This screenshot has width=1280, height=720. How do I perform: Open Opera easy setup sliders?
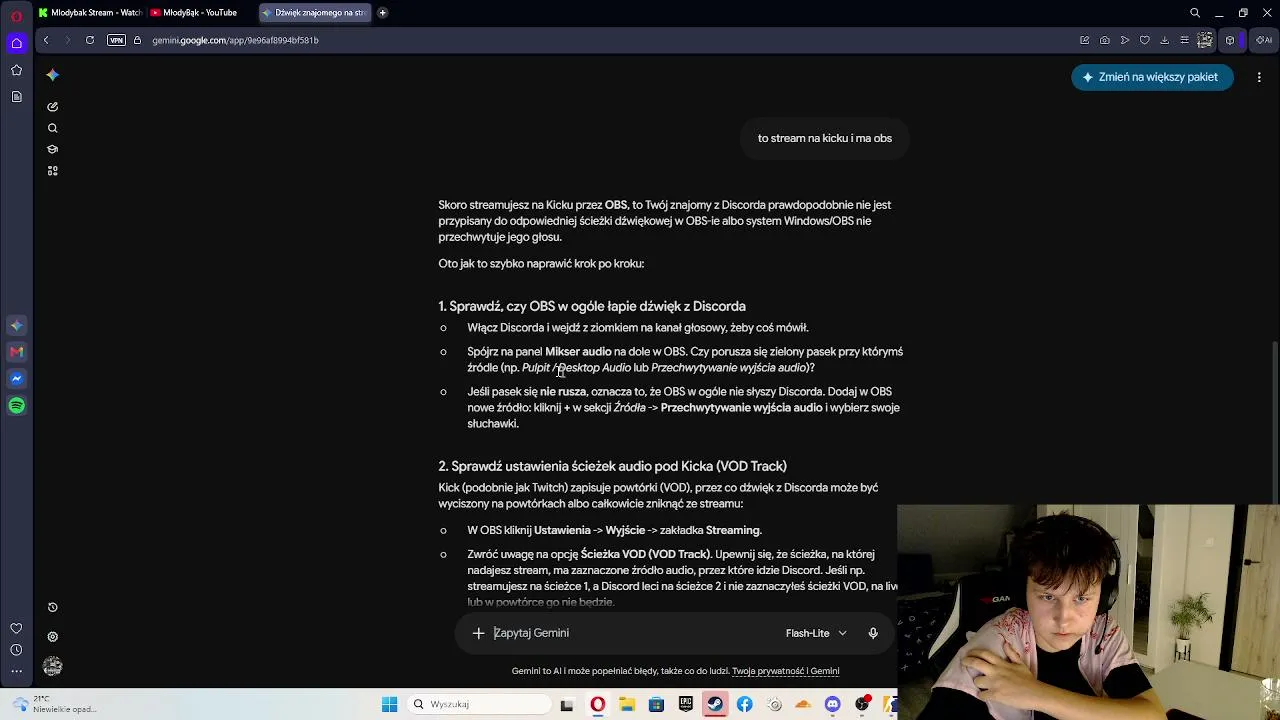click(1185, 40)
